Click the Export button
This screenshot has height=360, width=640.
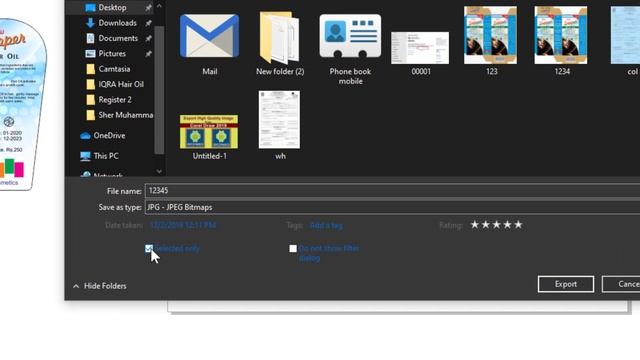pos(566,284)
